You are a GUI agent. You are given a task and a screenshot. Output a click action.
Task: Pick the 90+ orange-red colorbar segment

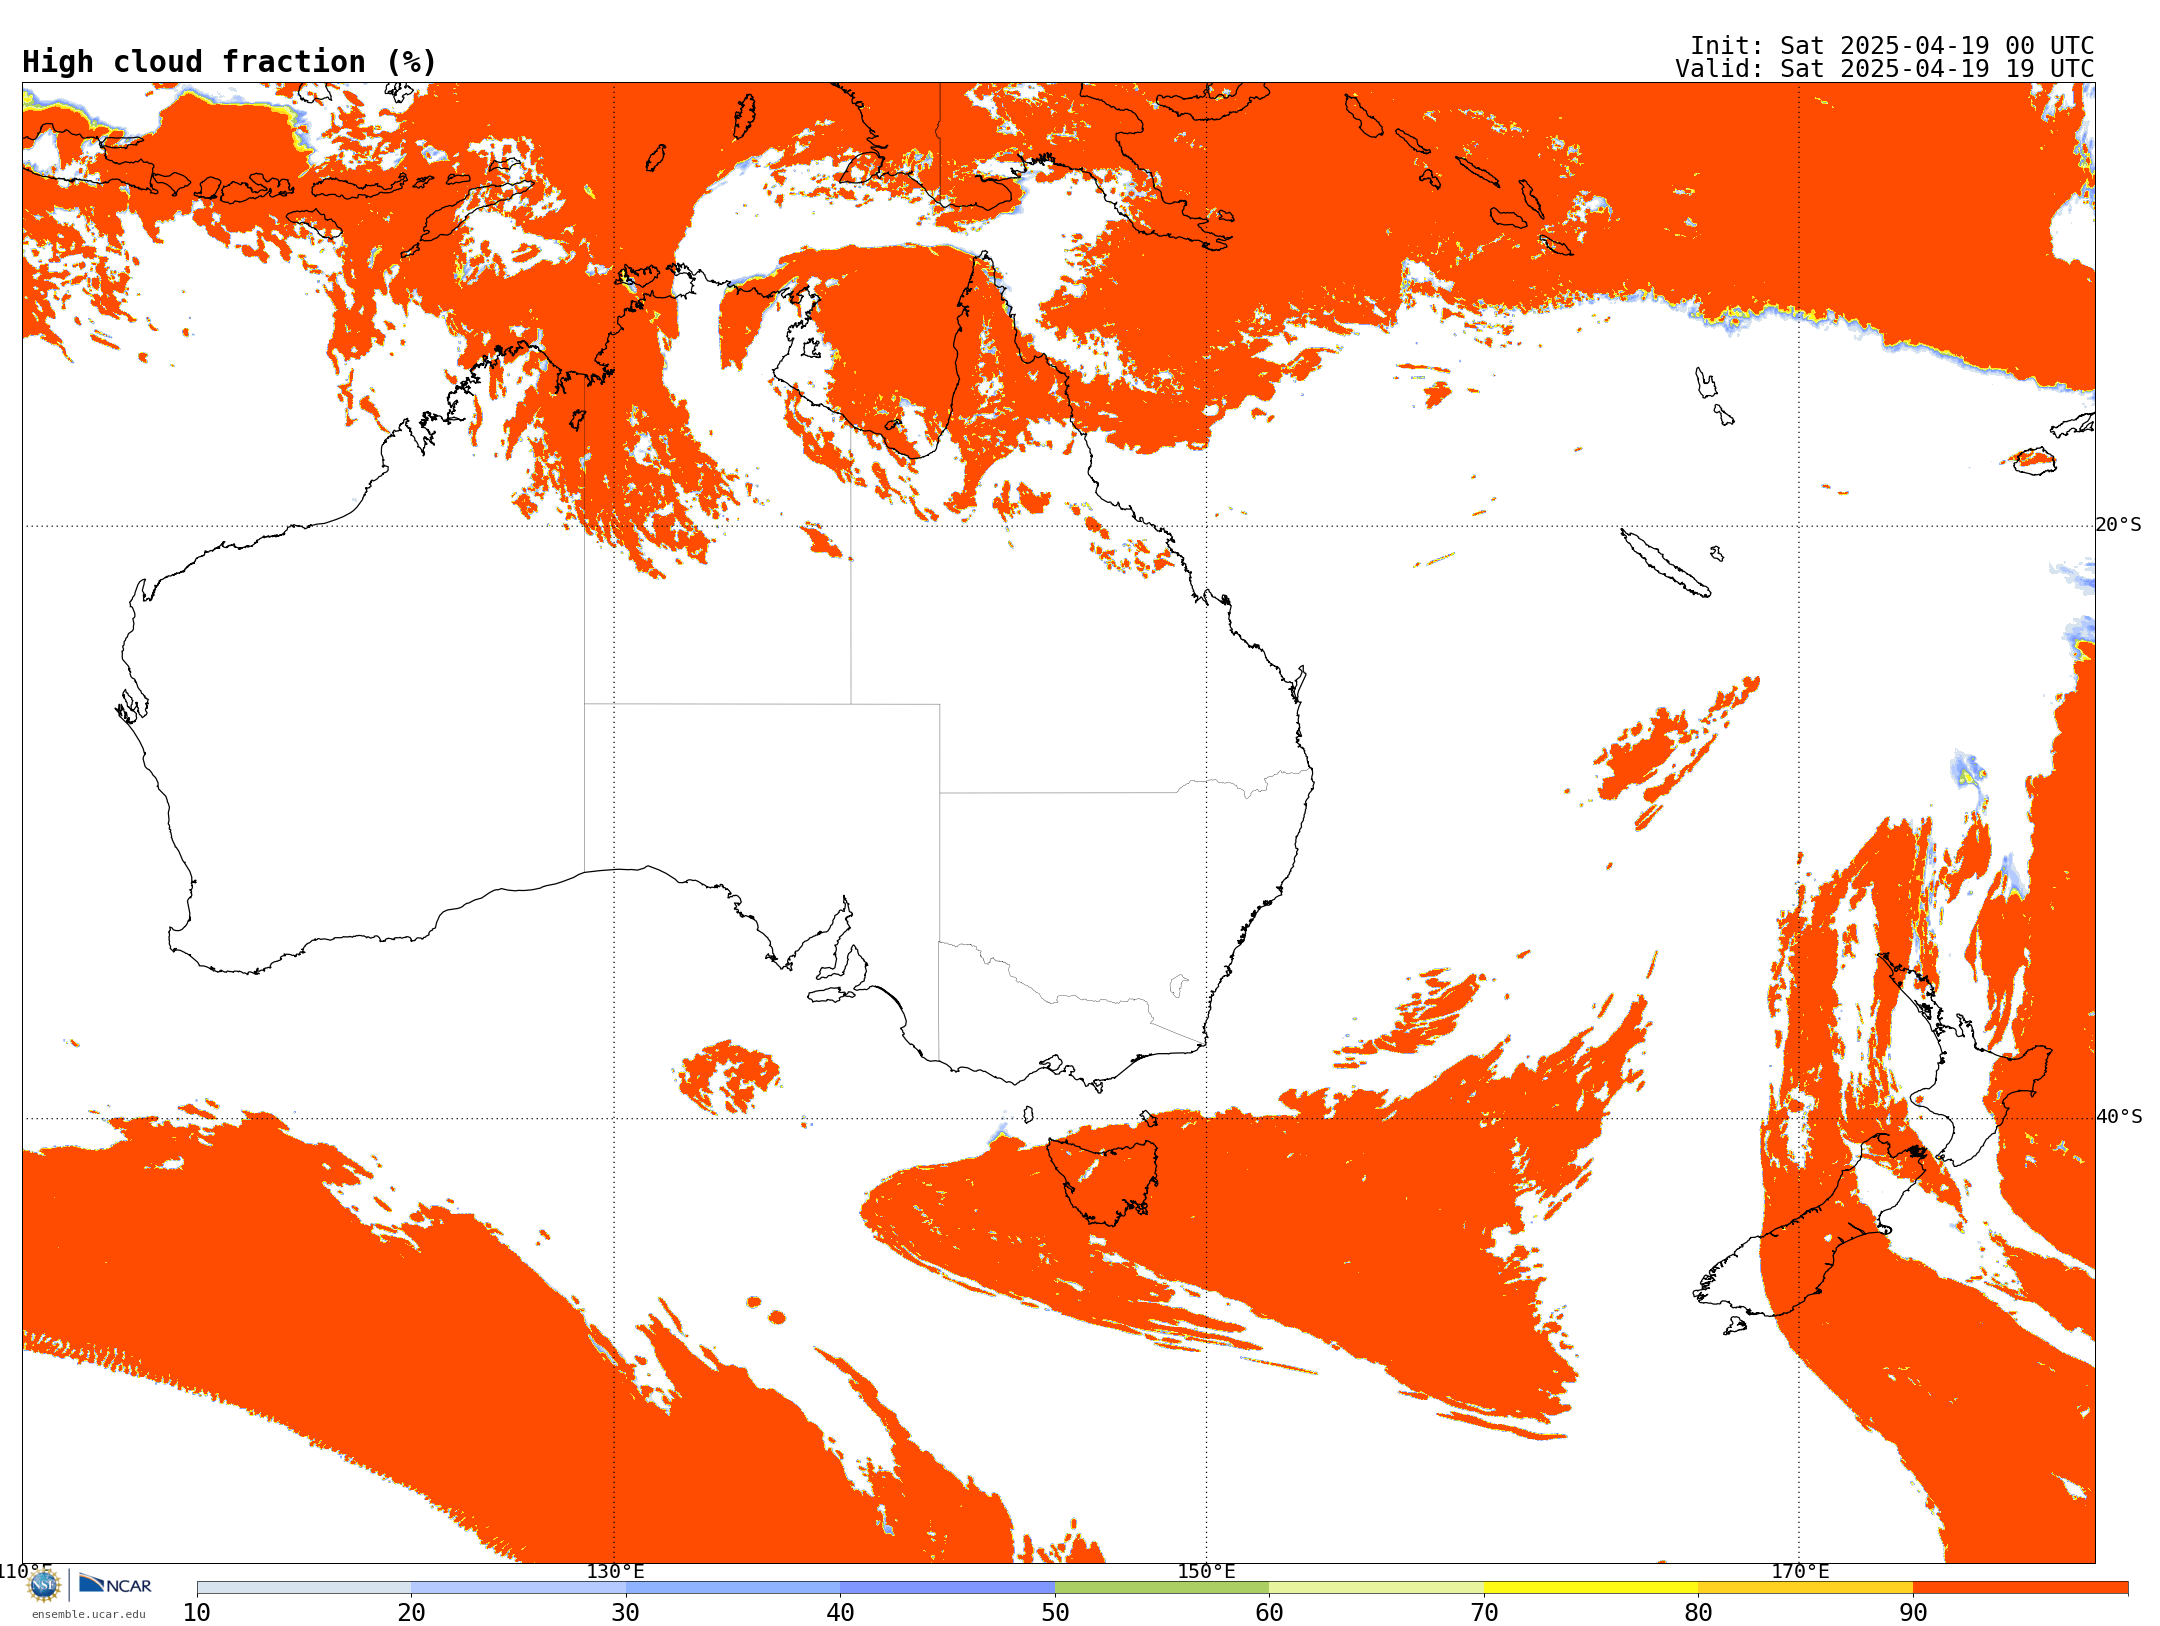tap(2020, 1588)
